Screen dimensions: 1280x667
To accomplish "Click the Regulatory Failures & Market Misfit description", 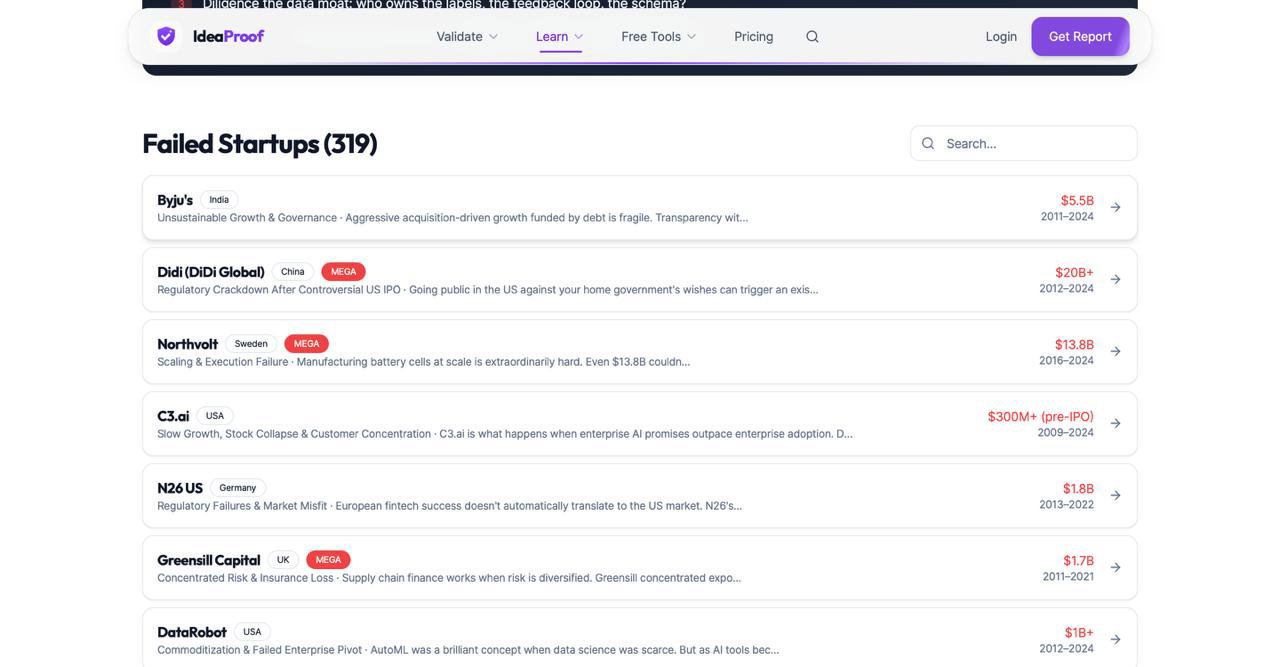I will (449, 506).
